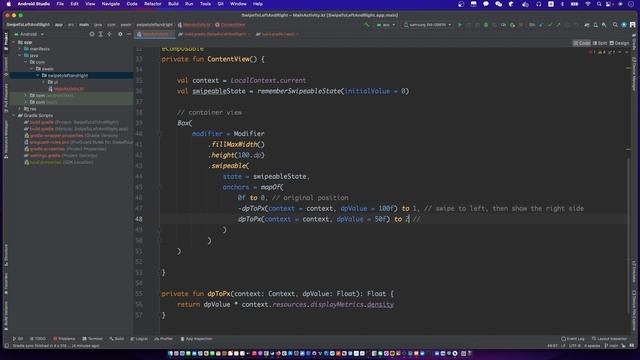Click the 4 spaces indent setting

tap(591, 346)
